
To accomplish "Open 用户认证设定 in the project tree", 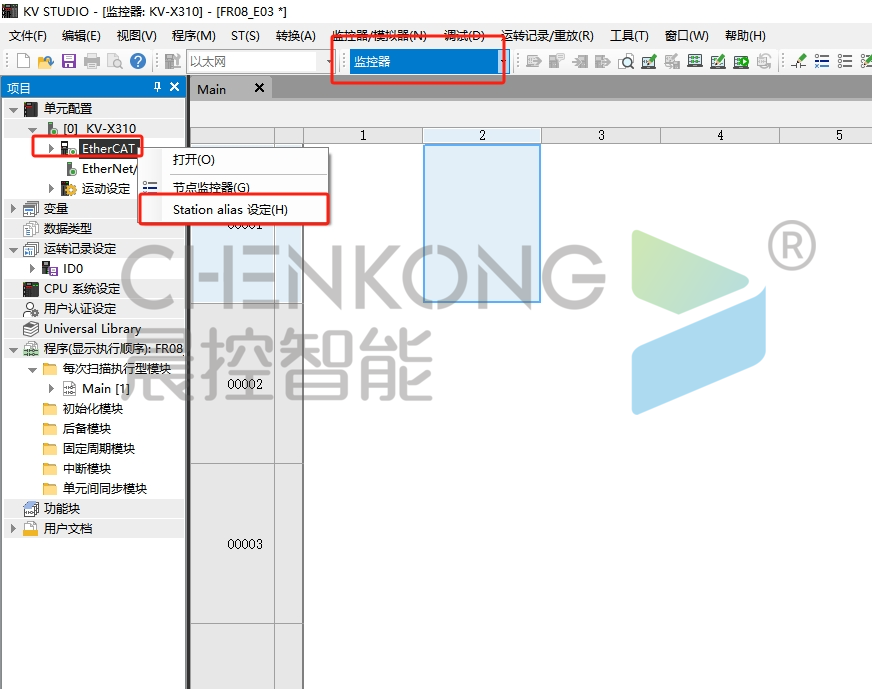I will tap(80, 309).
